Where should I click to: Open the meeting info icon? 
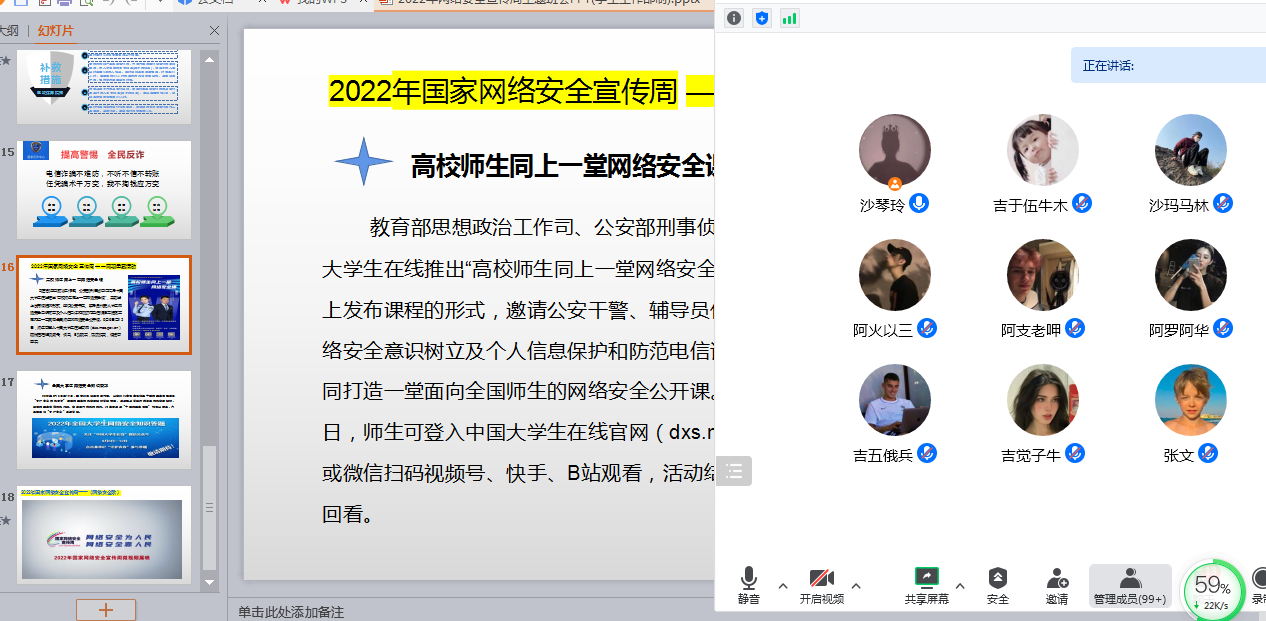[734, 18]
